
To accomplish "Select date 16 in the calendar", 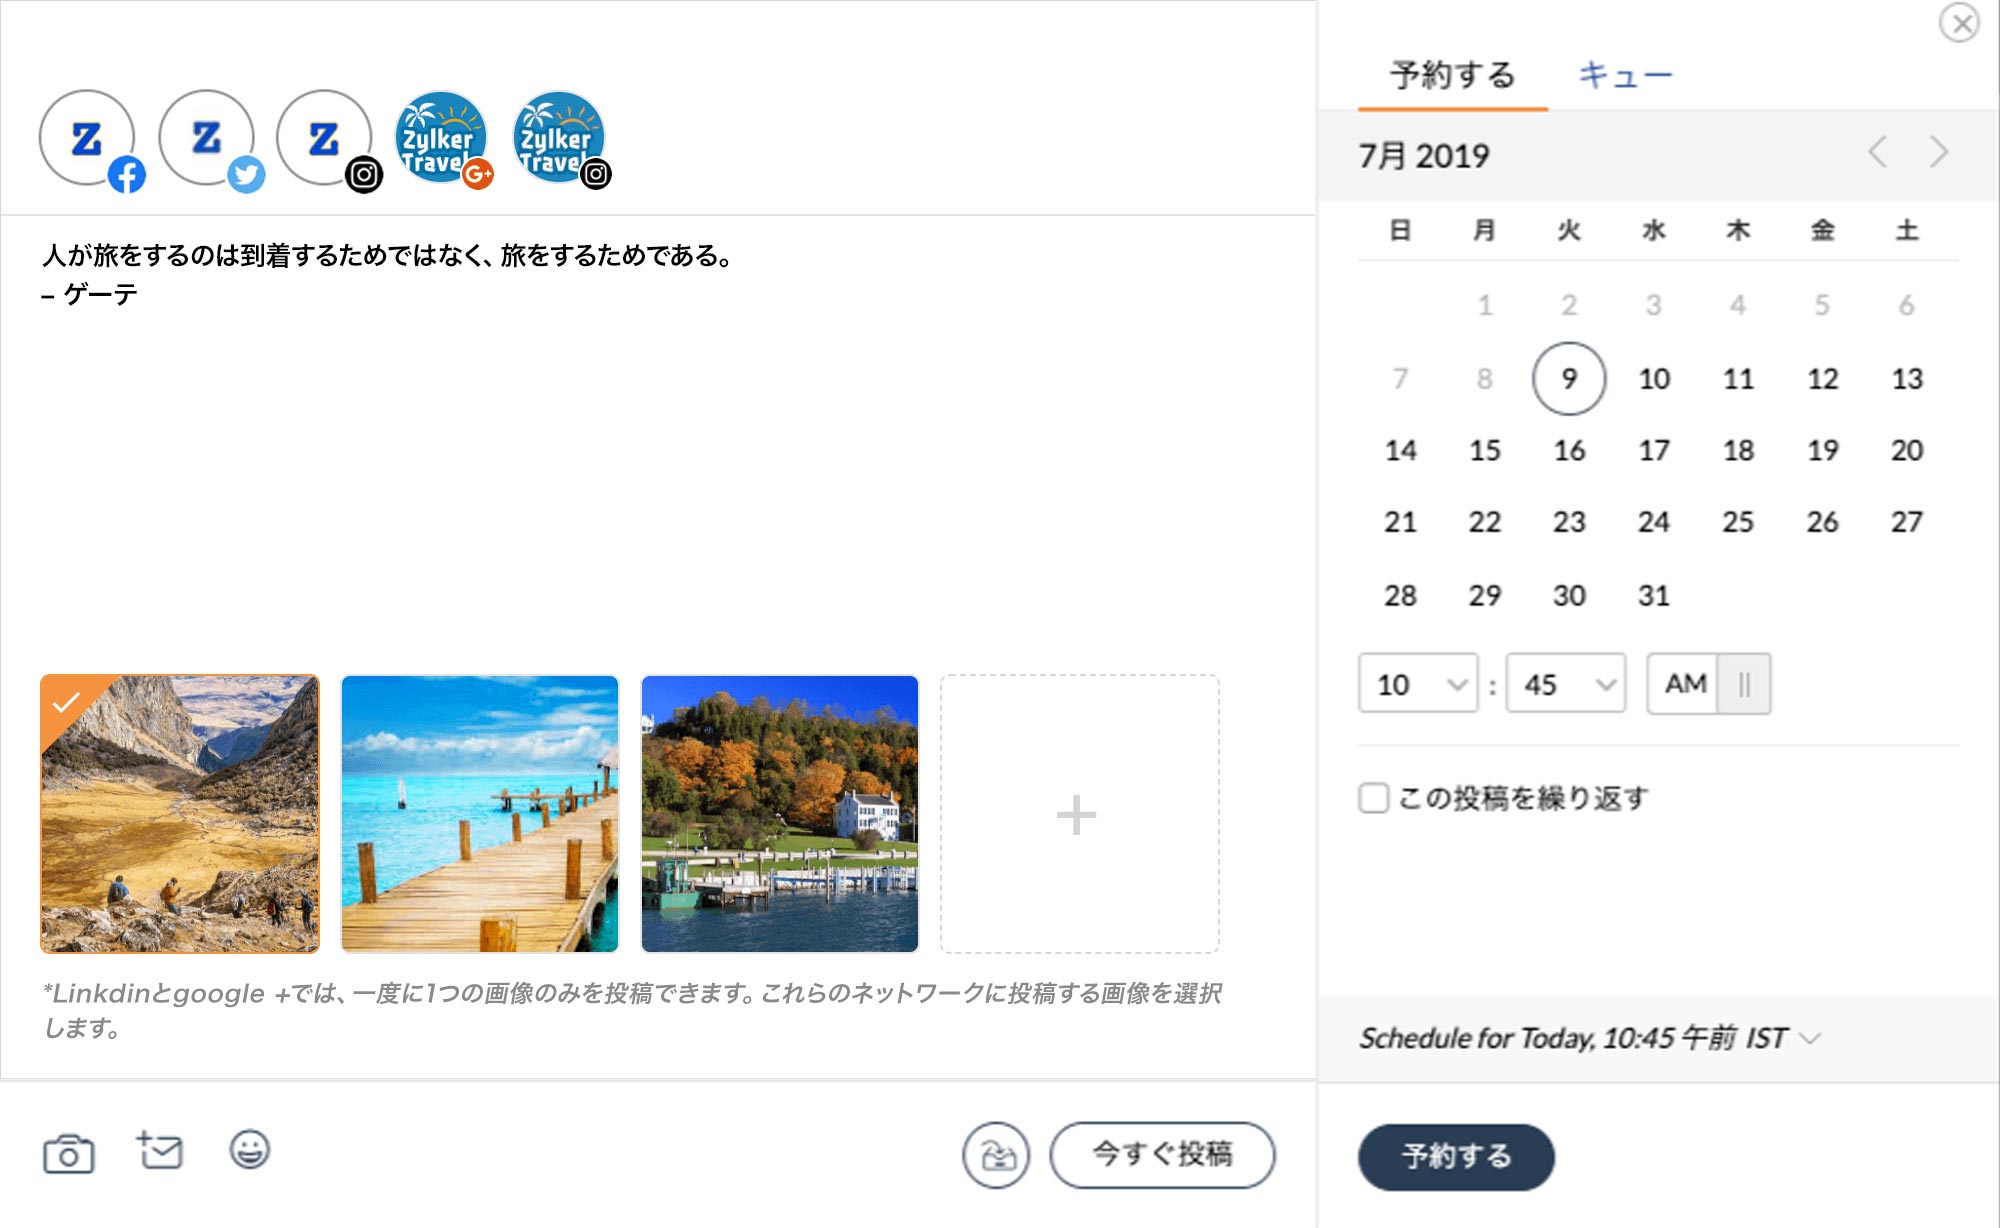I will click(1569, 451).
